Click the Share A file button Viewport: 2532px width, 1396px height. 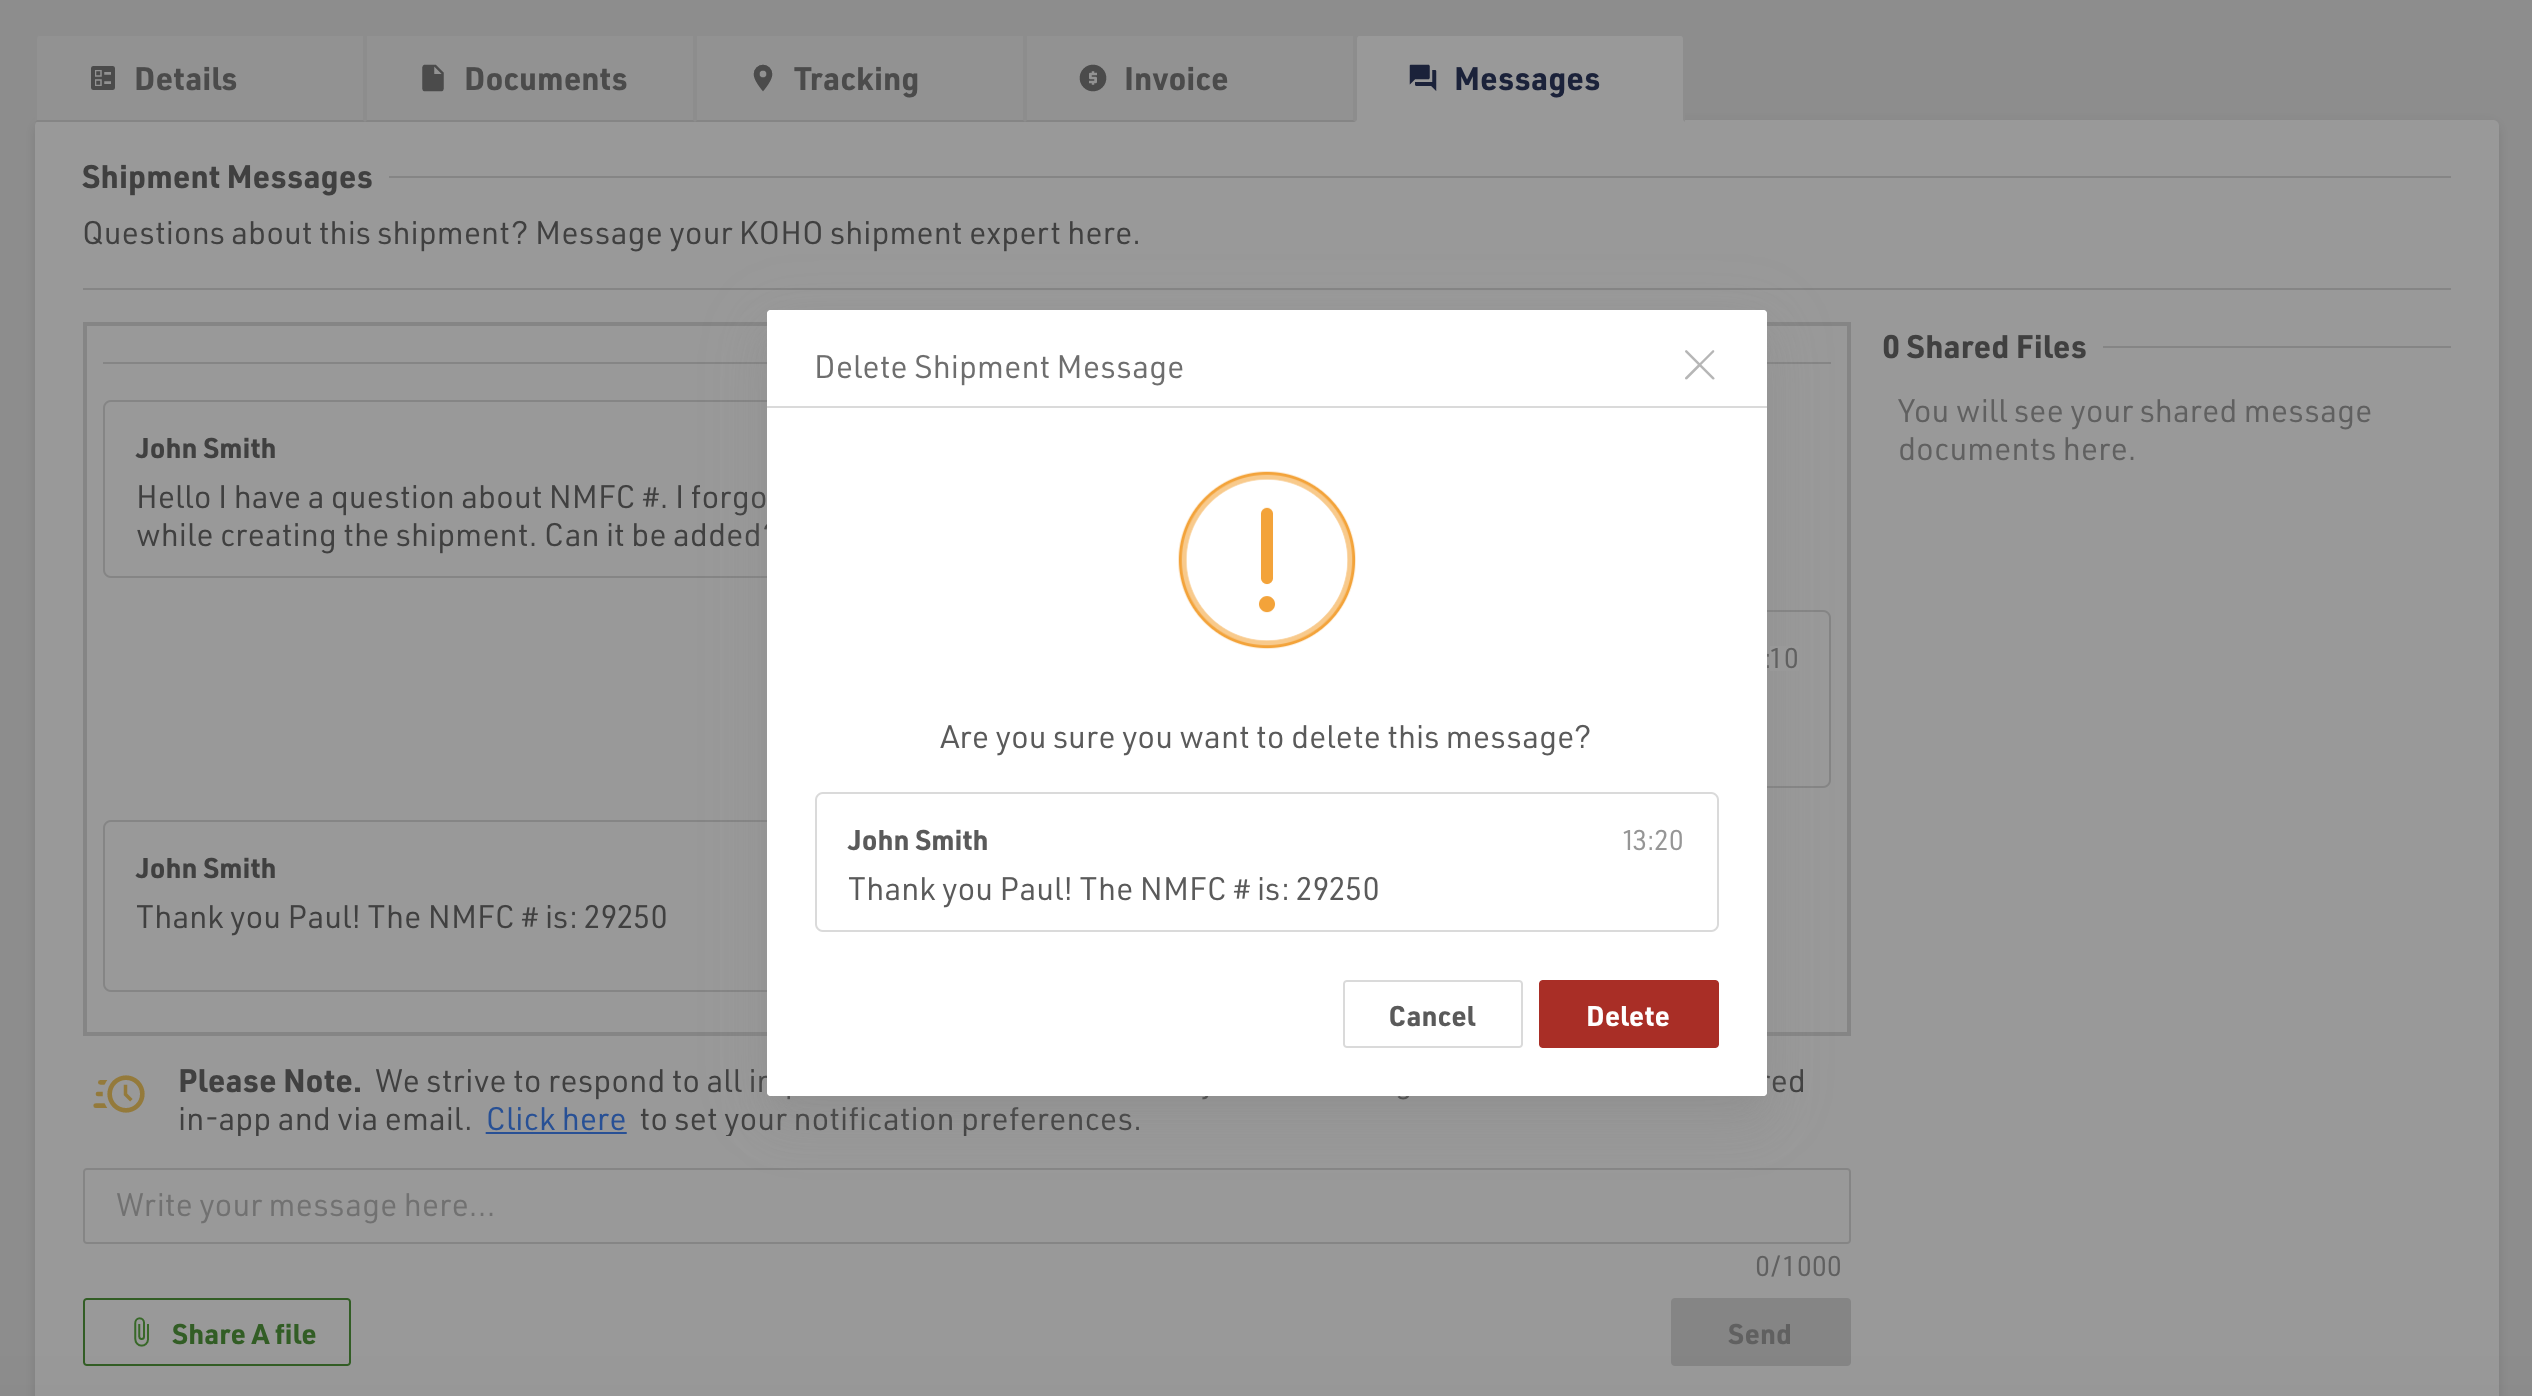click(x=217, y=1332)
